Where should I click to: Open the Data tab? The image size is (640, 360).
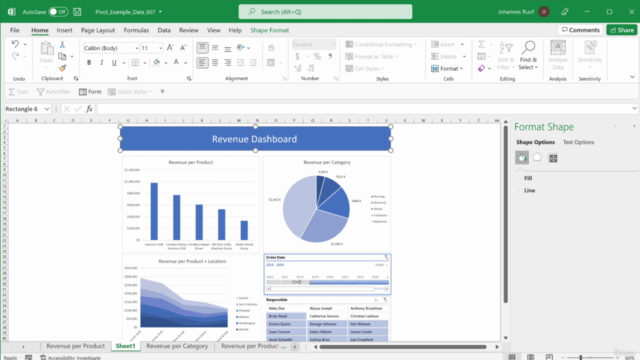(164, 30)
